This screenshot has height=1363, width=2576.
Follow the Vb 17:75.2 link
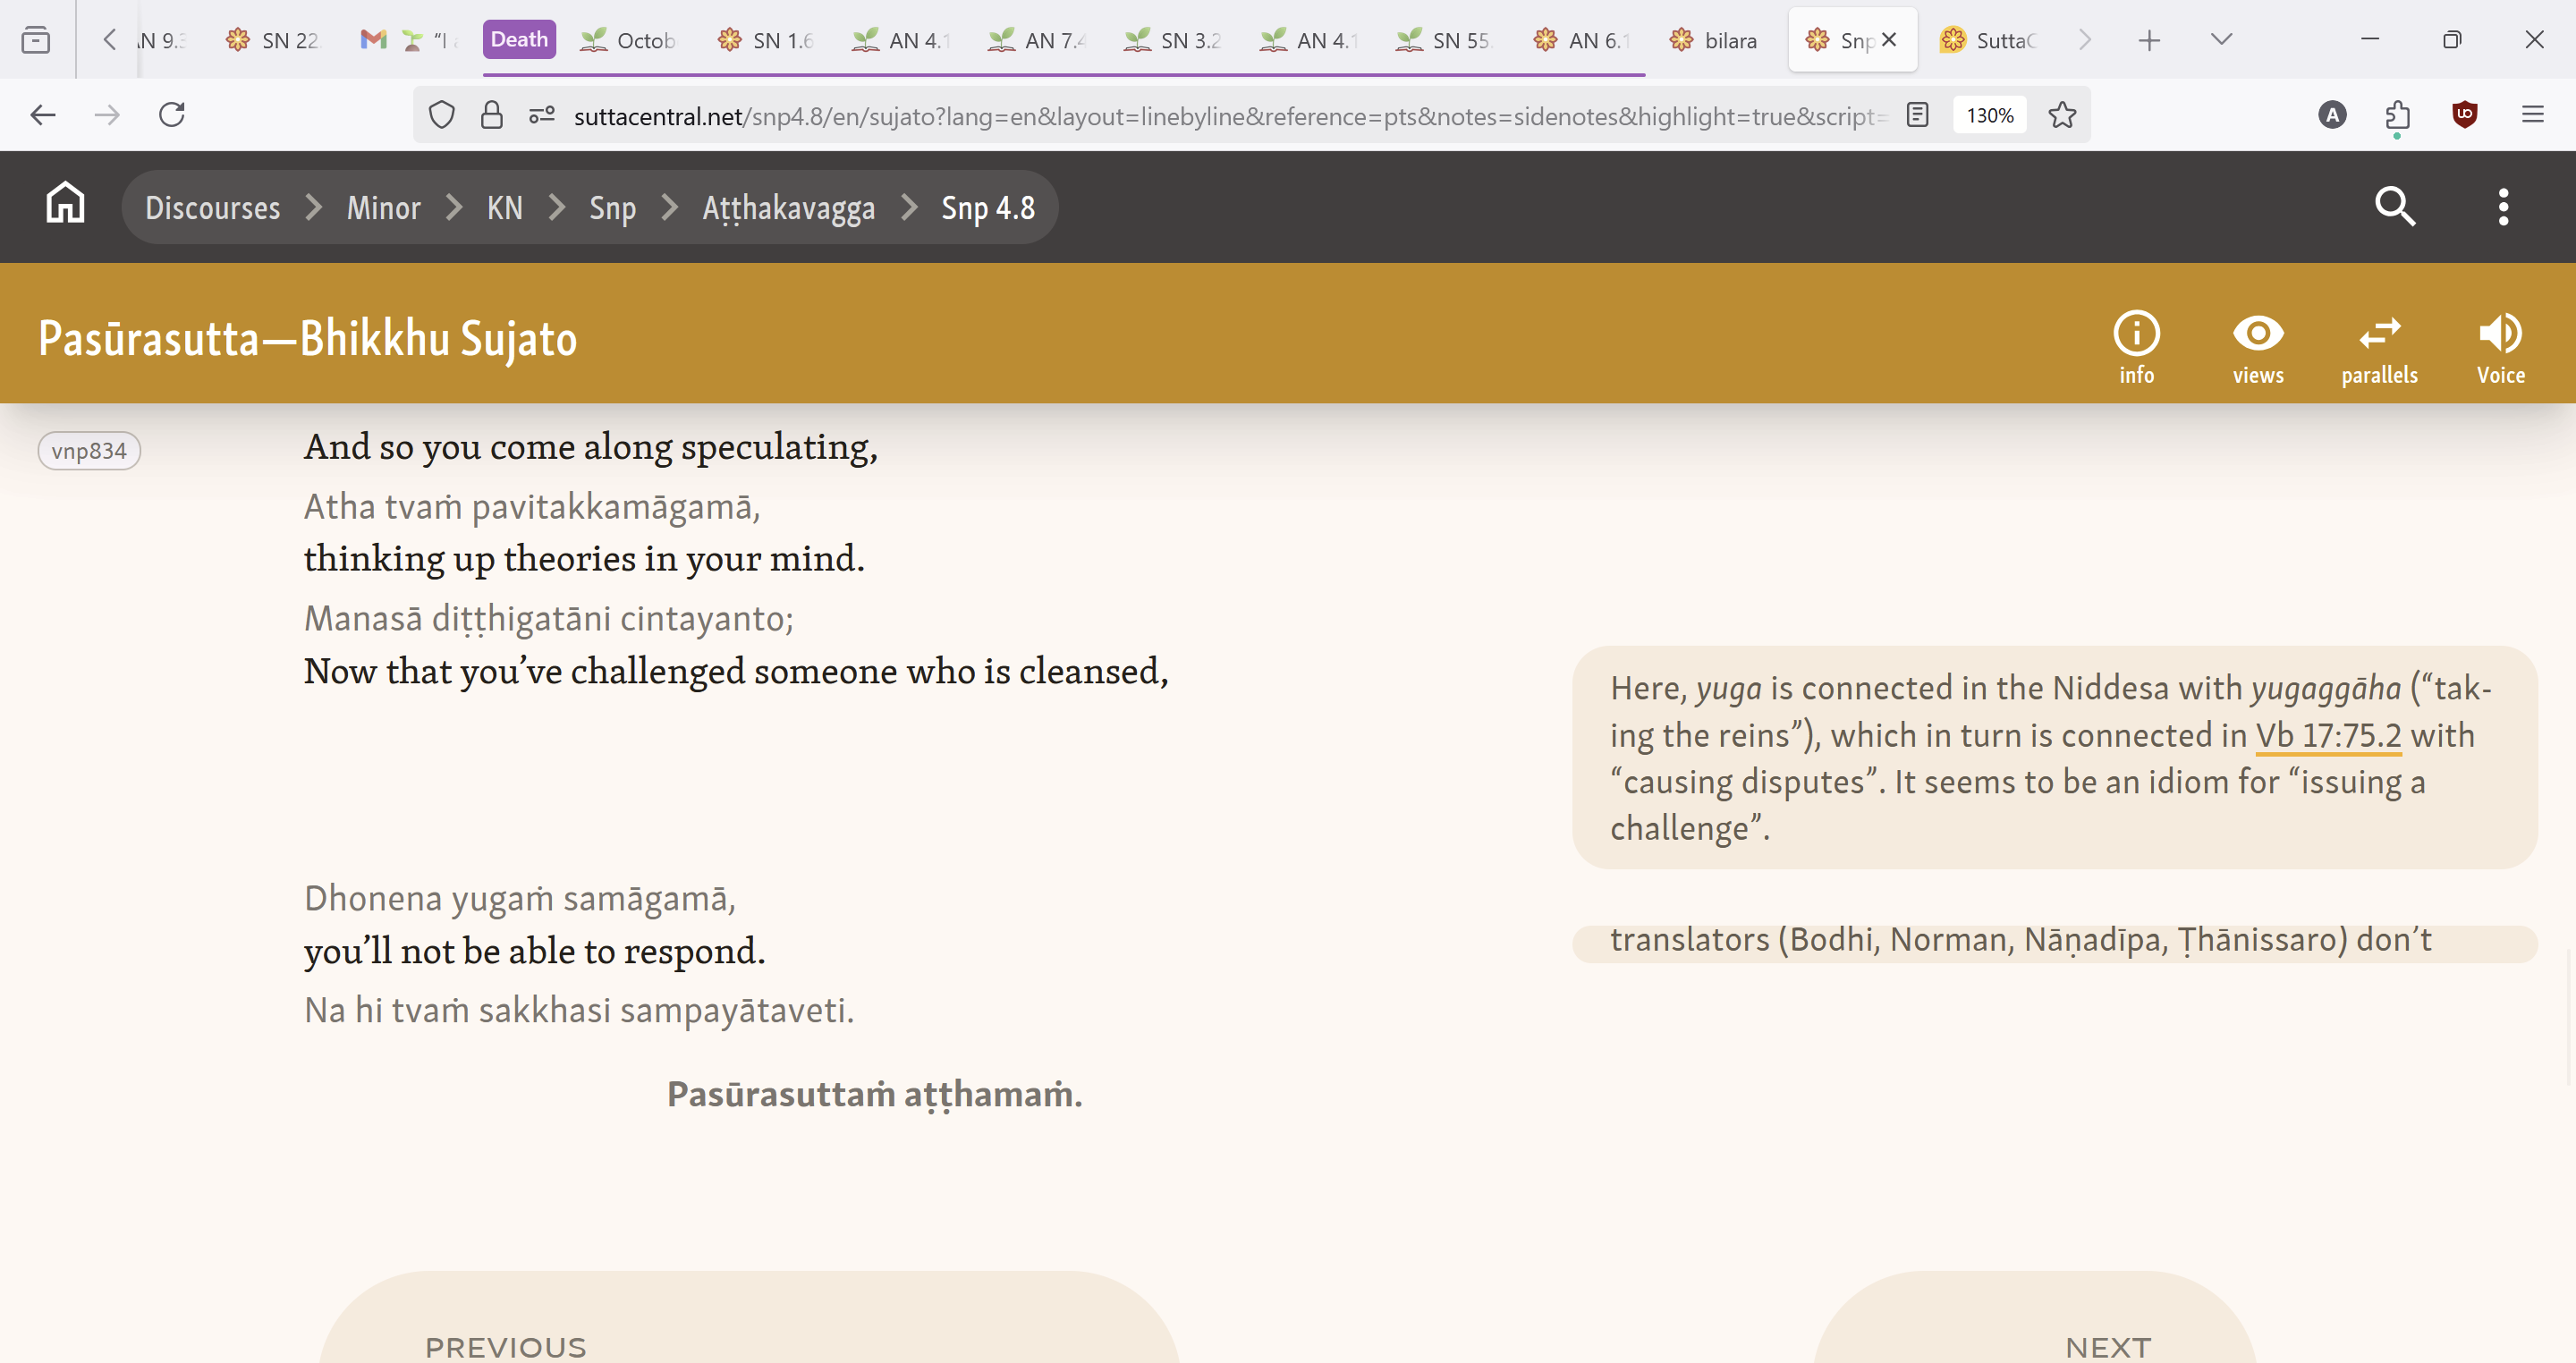(x=2328, y=735)
